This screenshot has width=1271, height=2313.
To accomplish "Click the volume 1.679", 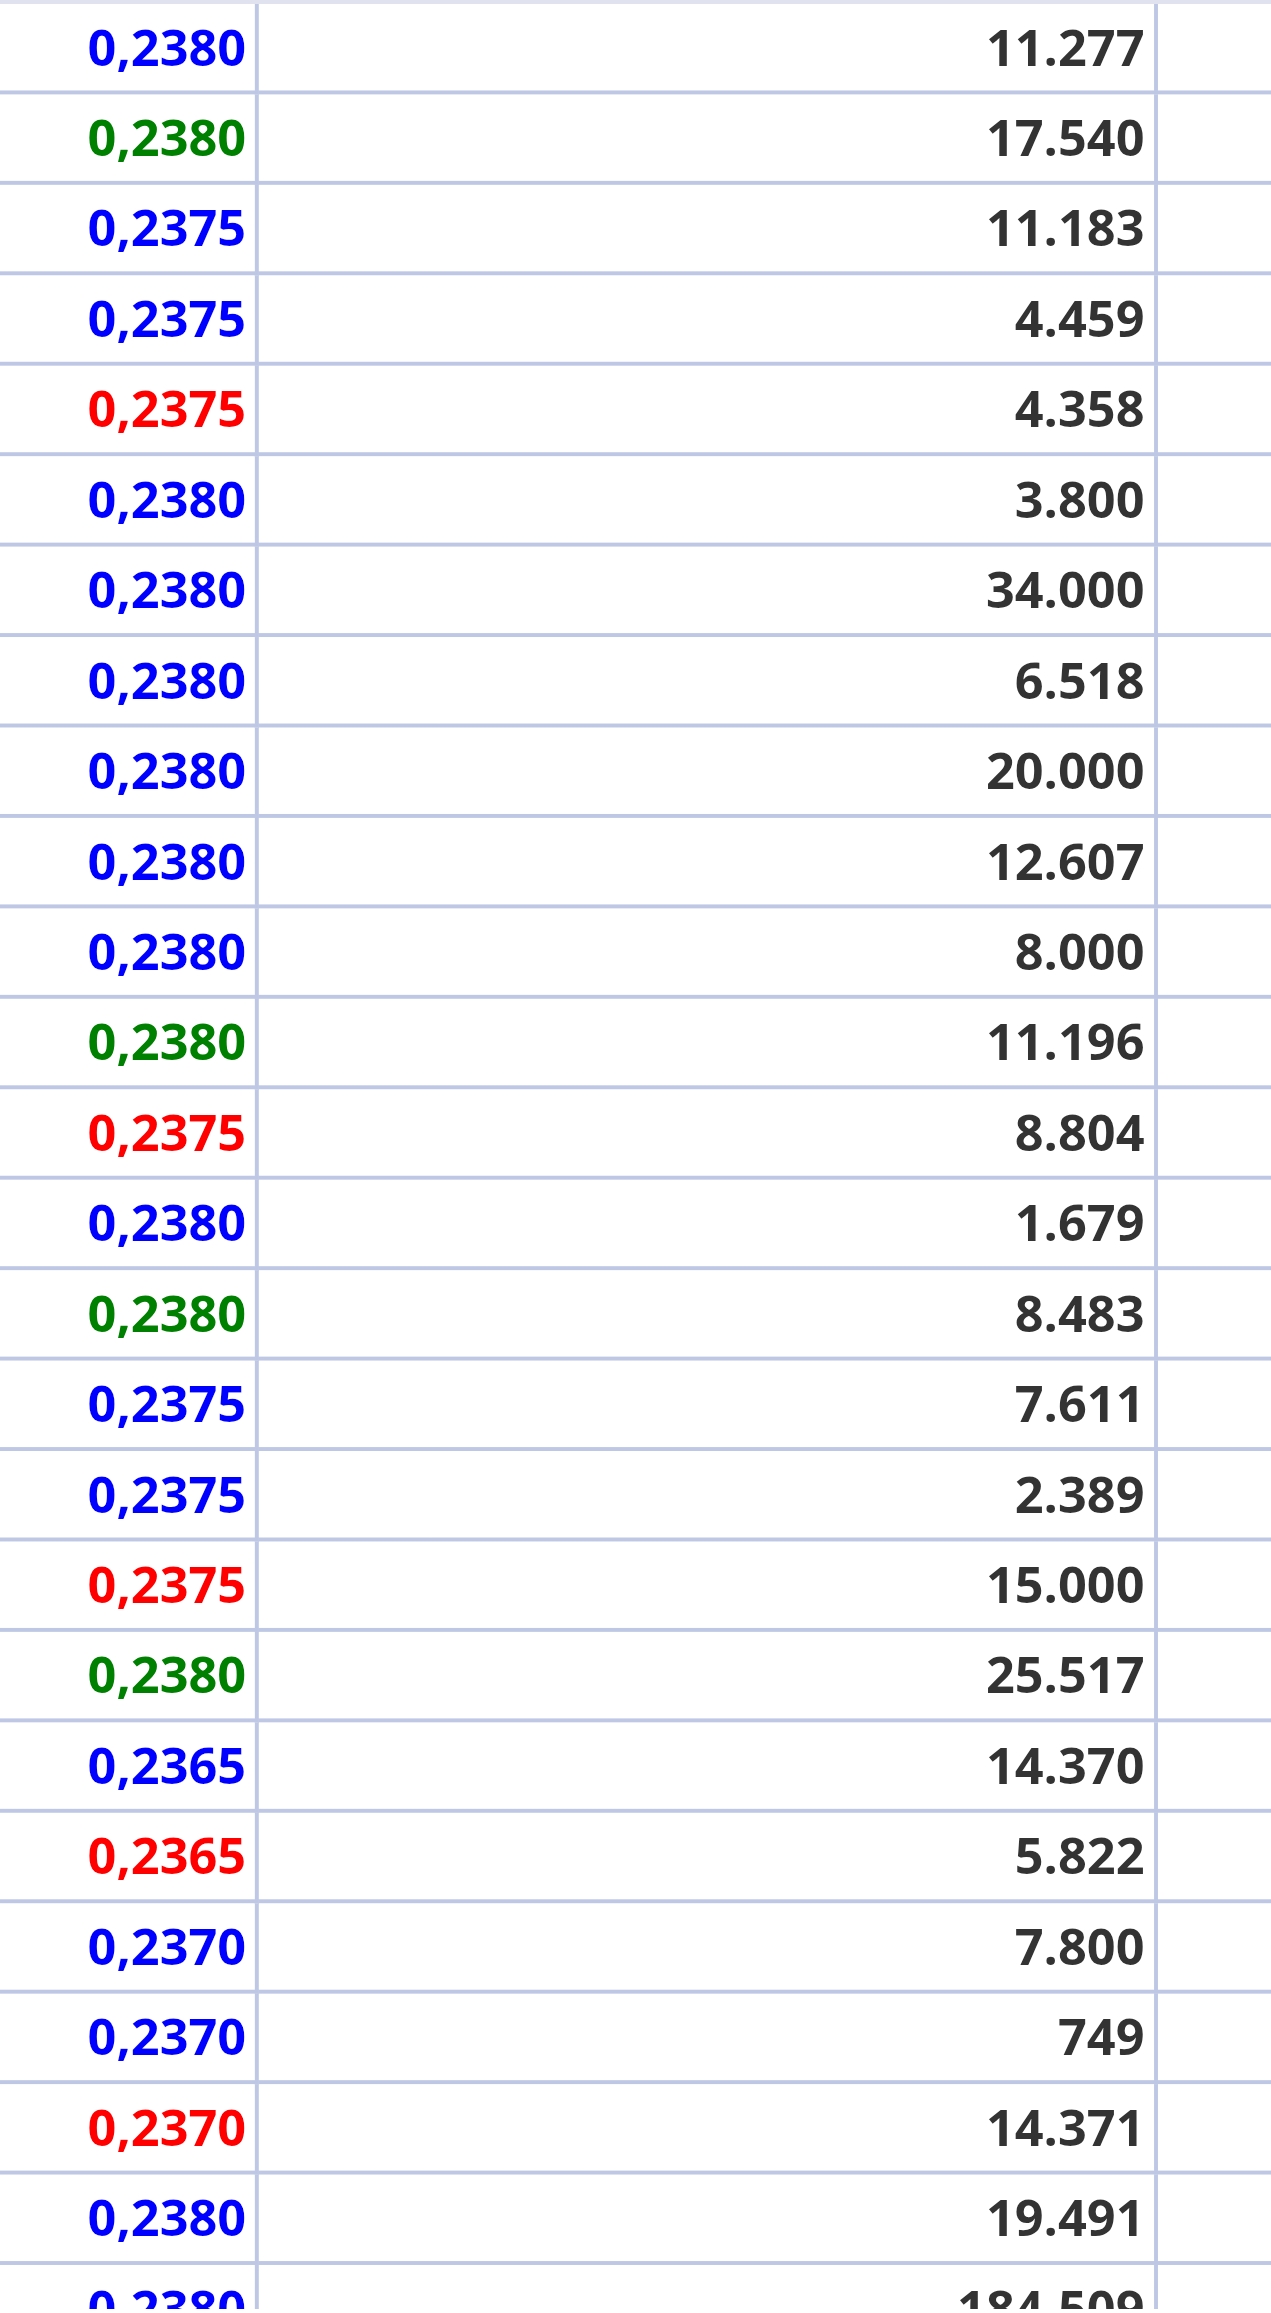I will 1078,1224.
